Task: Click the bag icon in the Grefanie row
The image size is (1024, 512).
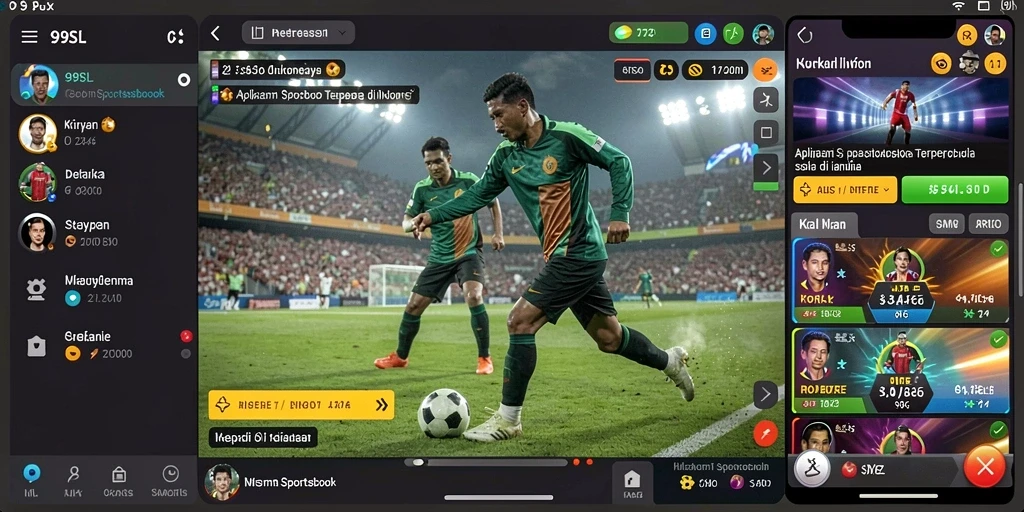Action: pyautogui.click(x=37, y=345)
